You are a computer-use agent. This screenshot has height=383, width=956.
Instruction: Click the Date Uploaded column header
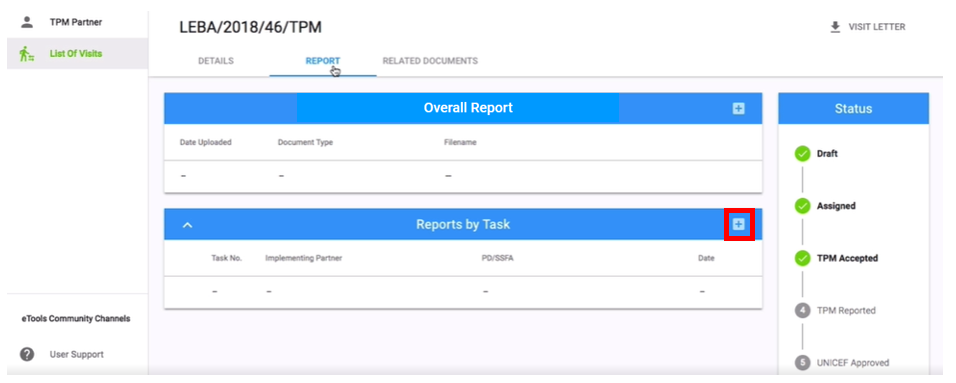coord(205,143)
